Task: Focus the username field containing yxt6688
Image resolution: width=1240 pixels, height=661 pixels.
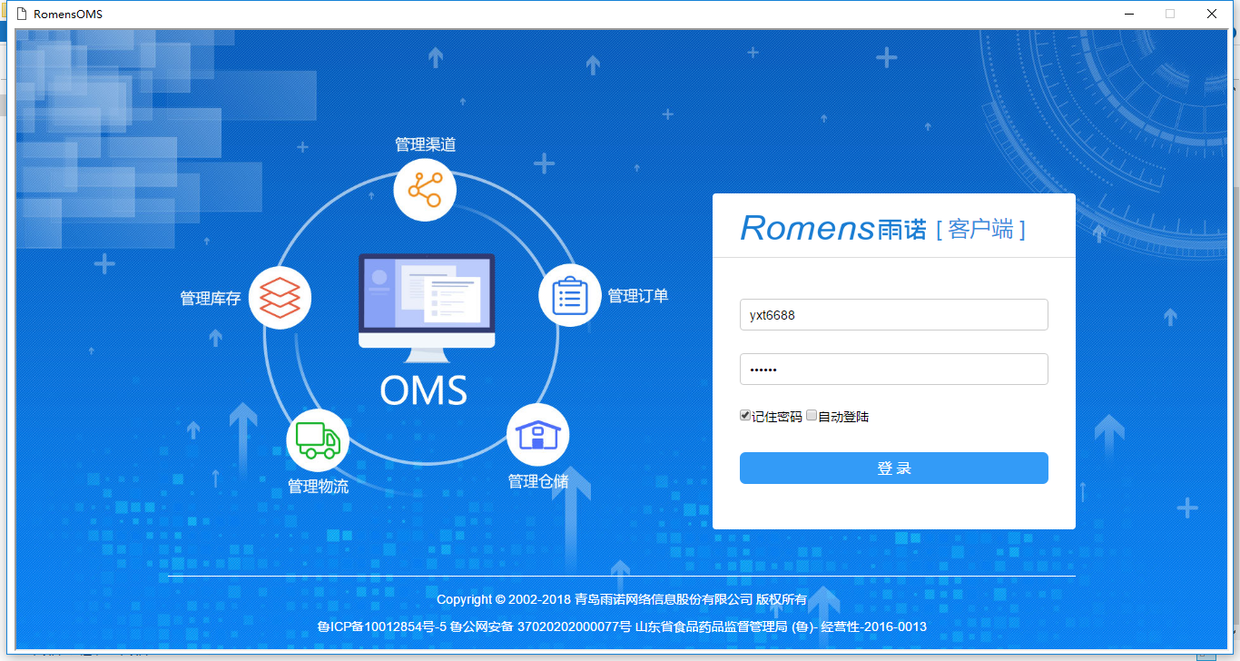Action: pyautogui.click(x=894, y=315)
